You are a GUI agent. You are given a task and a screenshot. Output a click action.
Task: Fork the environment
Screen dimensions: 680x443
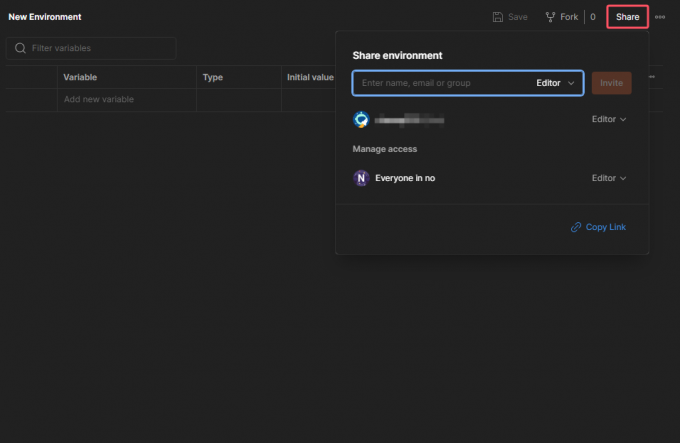(562, 17)
